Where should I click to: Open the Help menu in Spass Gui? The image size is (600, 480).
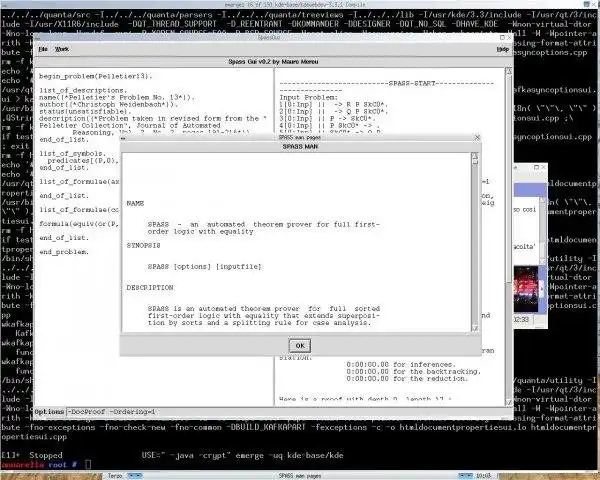[502, 49]
